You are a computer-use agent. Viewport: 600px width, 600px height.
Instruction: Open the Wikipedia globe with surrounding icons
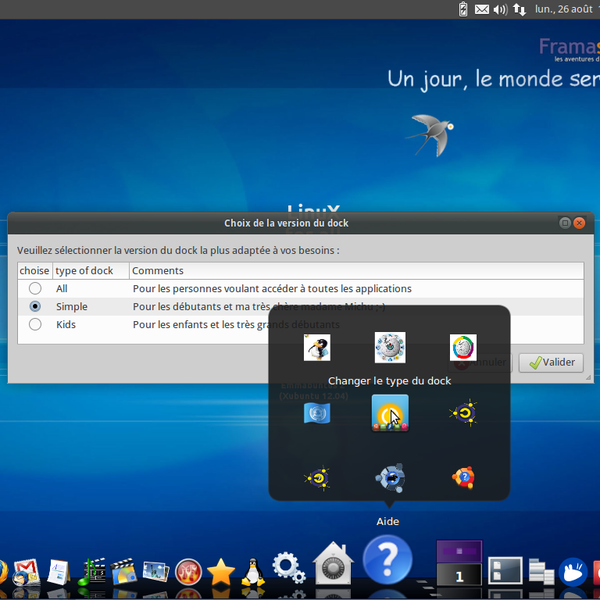[x=390, y=347]
